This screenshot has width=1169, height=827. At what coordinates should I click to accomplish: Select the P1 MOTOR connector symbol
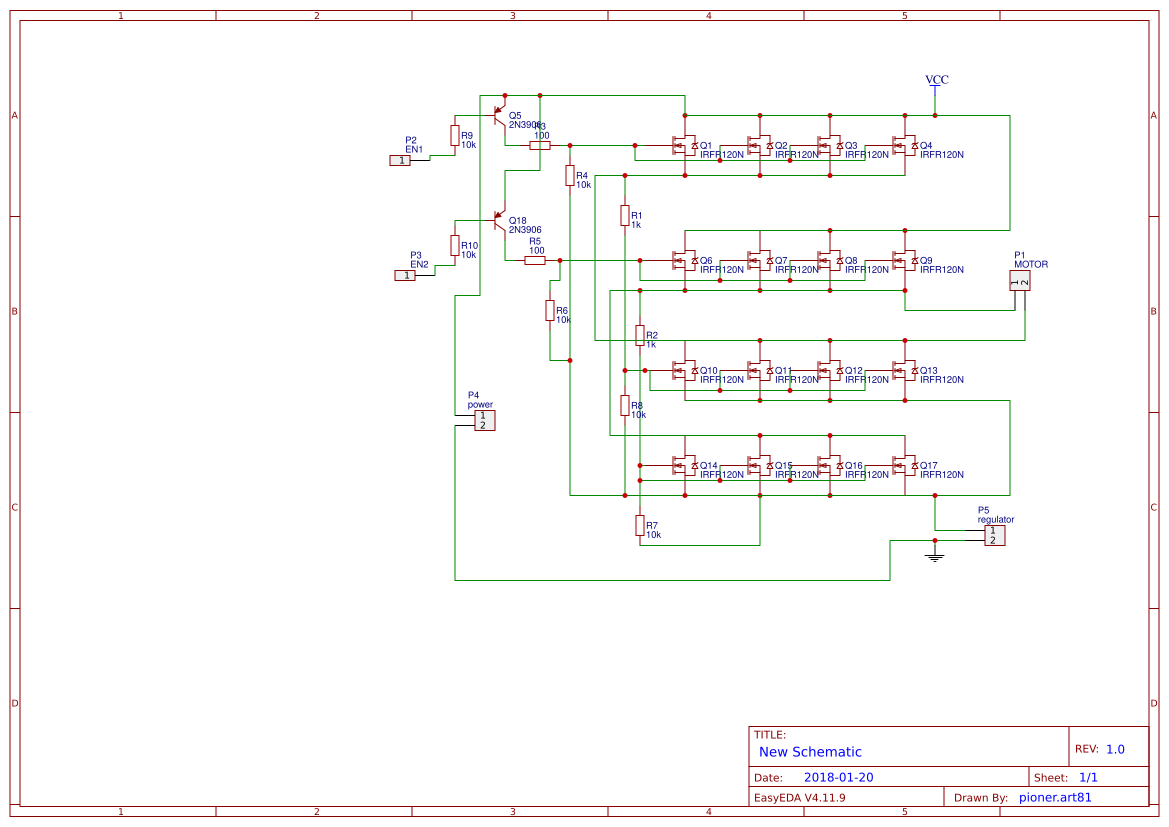[x=1020, y=281]
